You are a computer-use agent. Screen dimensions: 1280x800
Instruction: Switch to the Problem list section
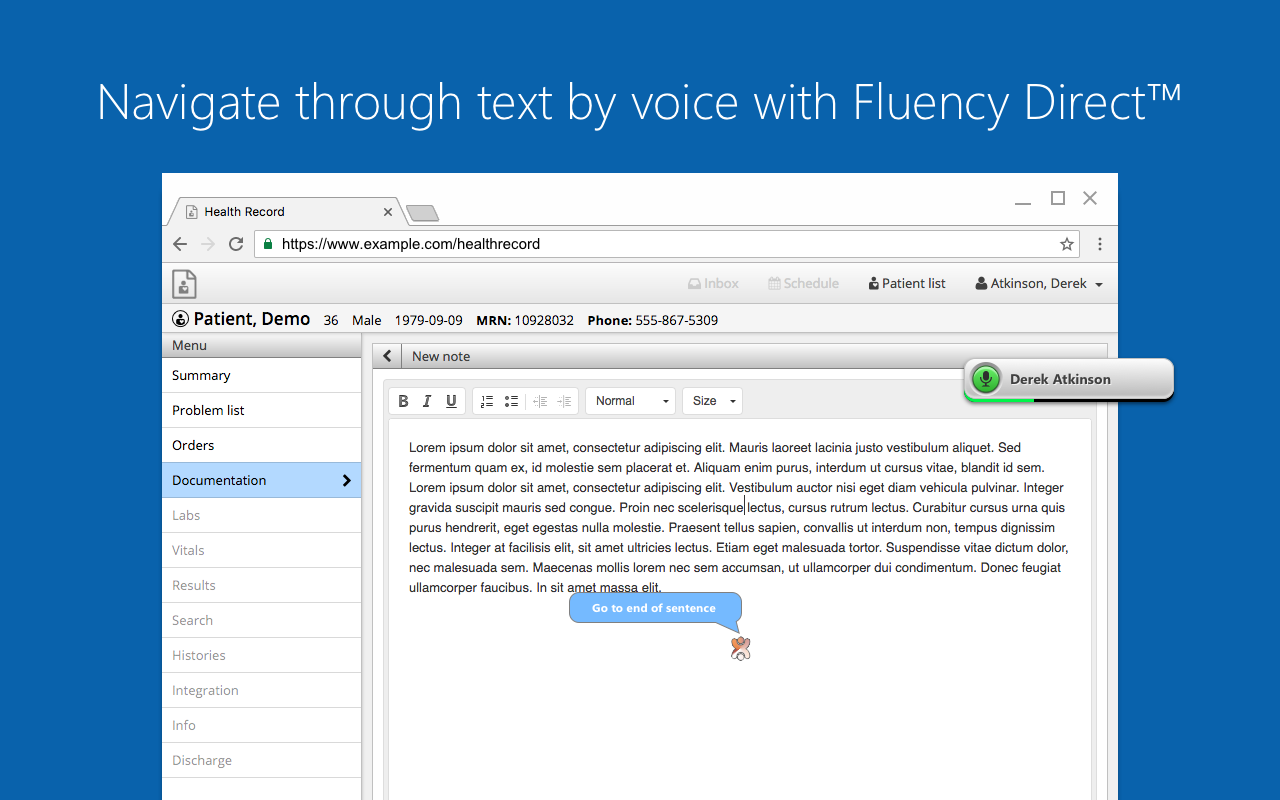click(207, 410)
